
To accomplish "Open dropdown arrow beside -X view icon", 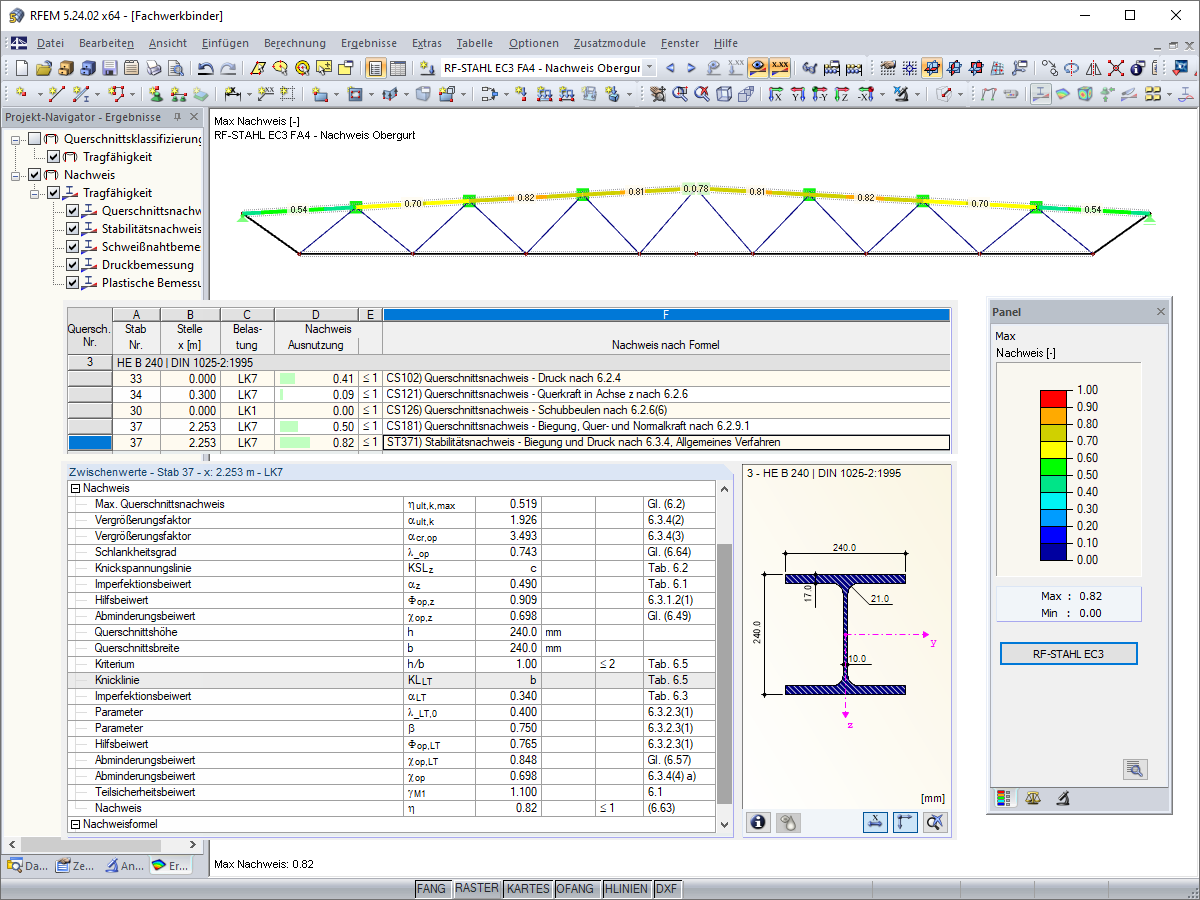I will click(880, 94).
